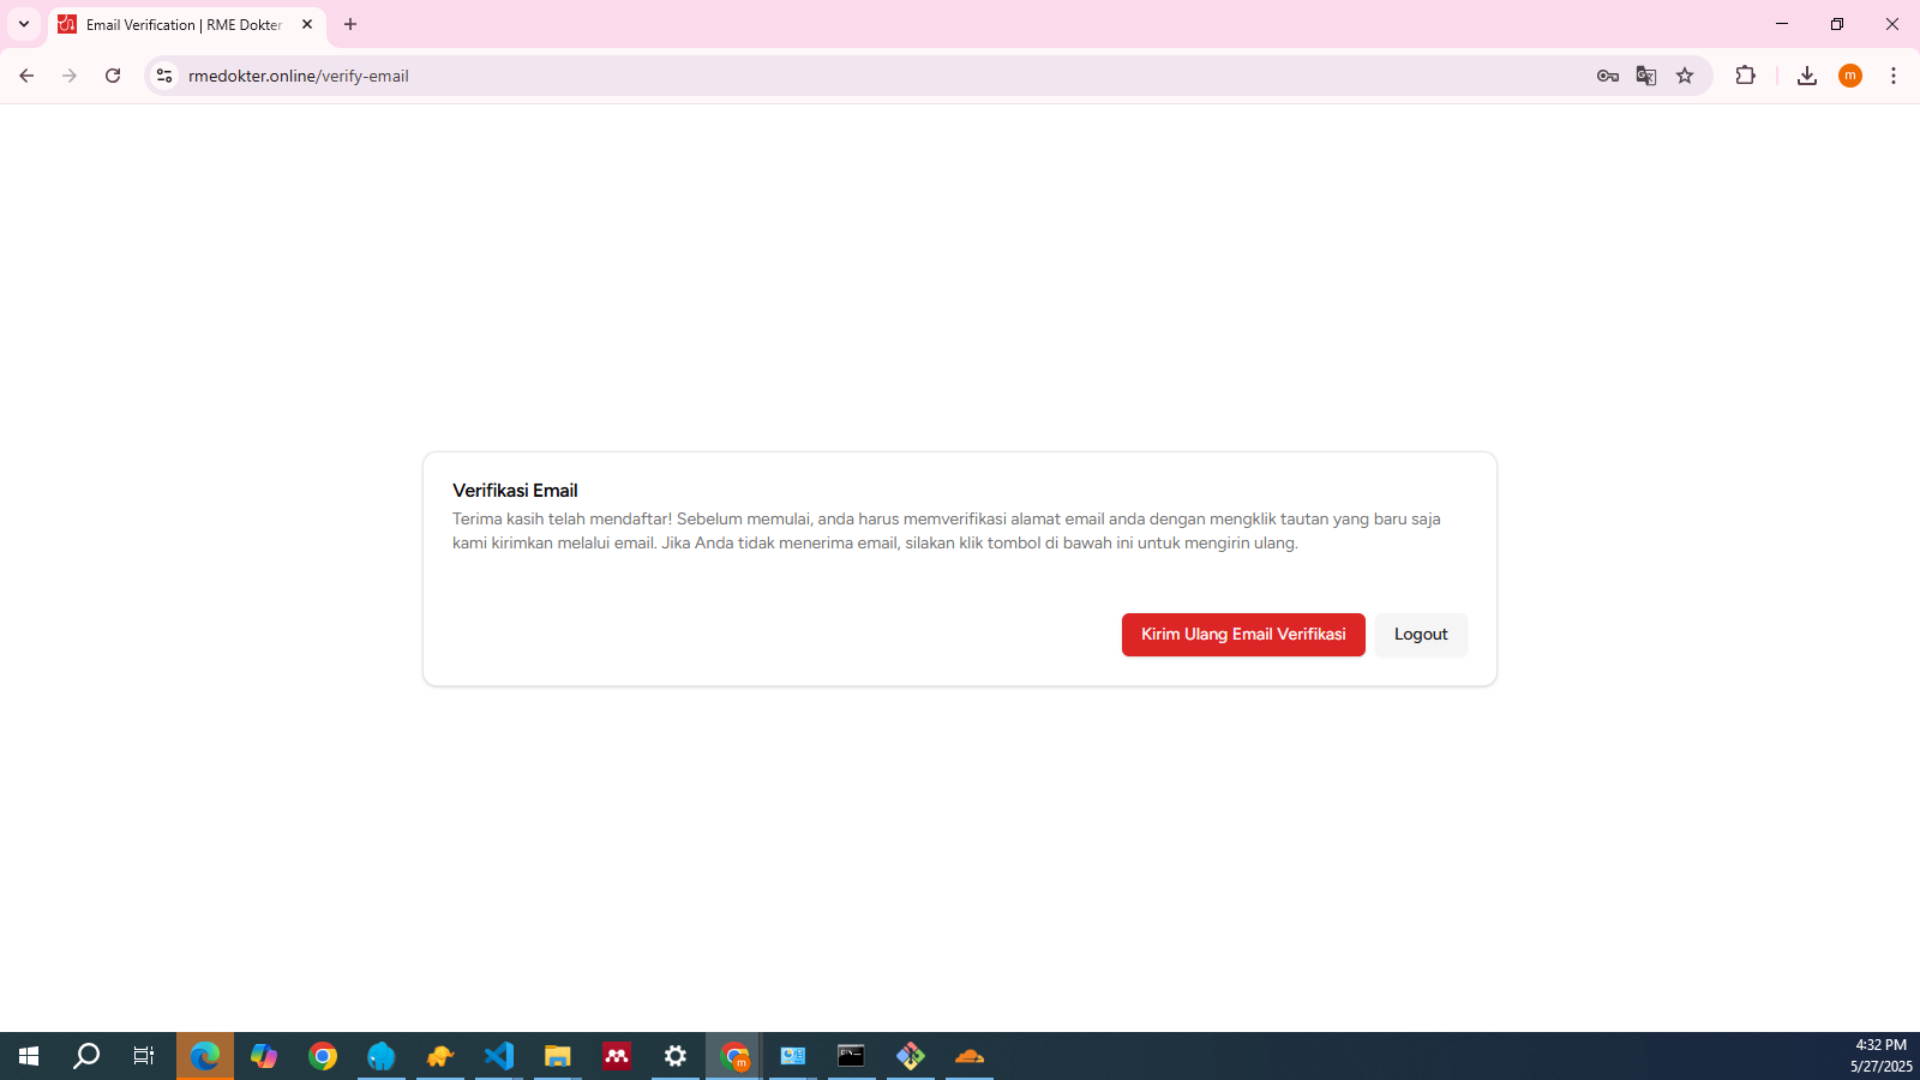Bookmark this tab with the star icon
The width and height of the screenshot is (1920, 1080).
tap(1685, 76)
